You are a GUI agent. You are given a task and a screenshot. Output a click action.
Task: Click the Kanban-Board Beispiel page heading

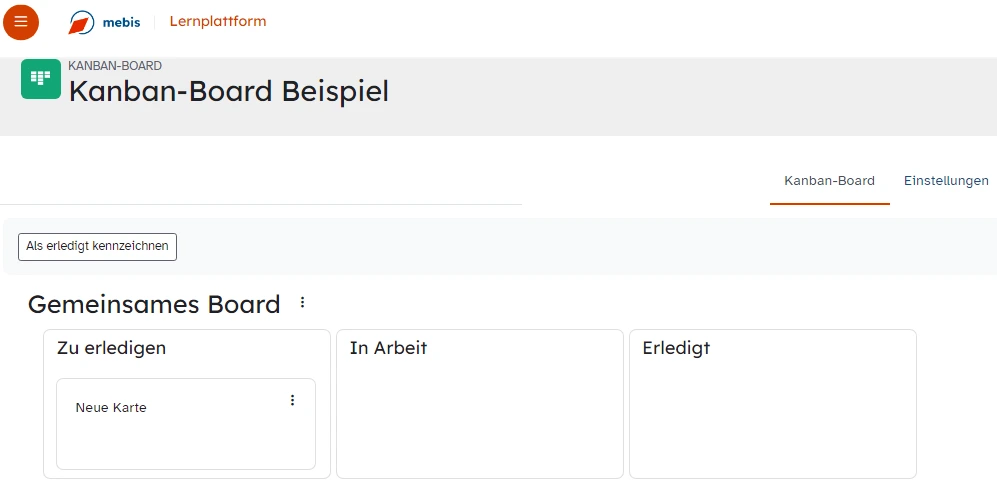pyautogui.click(x=228, y=91)
